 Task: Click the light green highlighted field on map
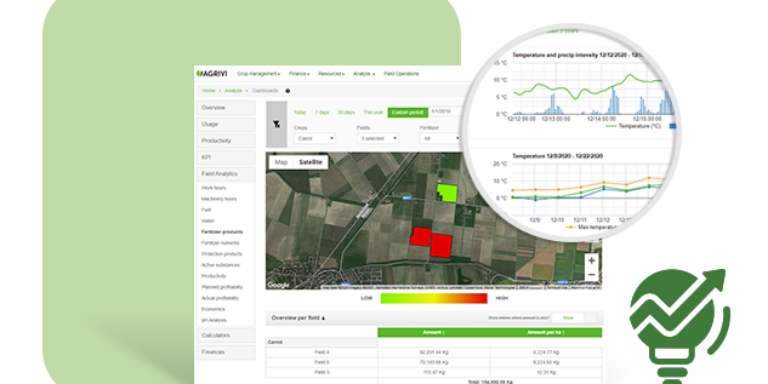447,192
